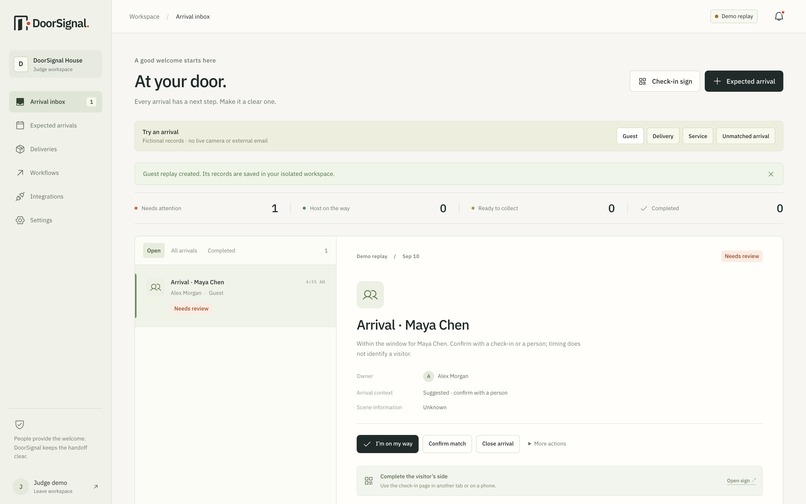Click the Confirm match button

[x=447, y=444]
